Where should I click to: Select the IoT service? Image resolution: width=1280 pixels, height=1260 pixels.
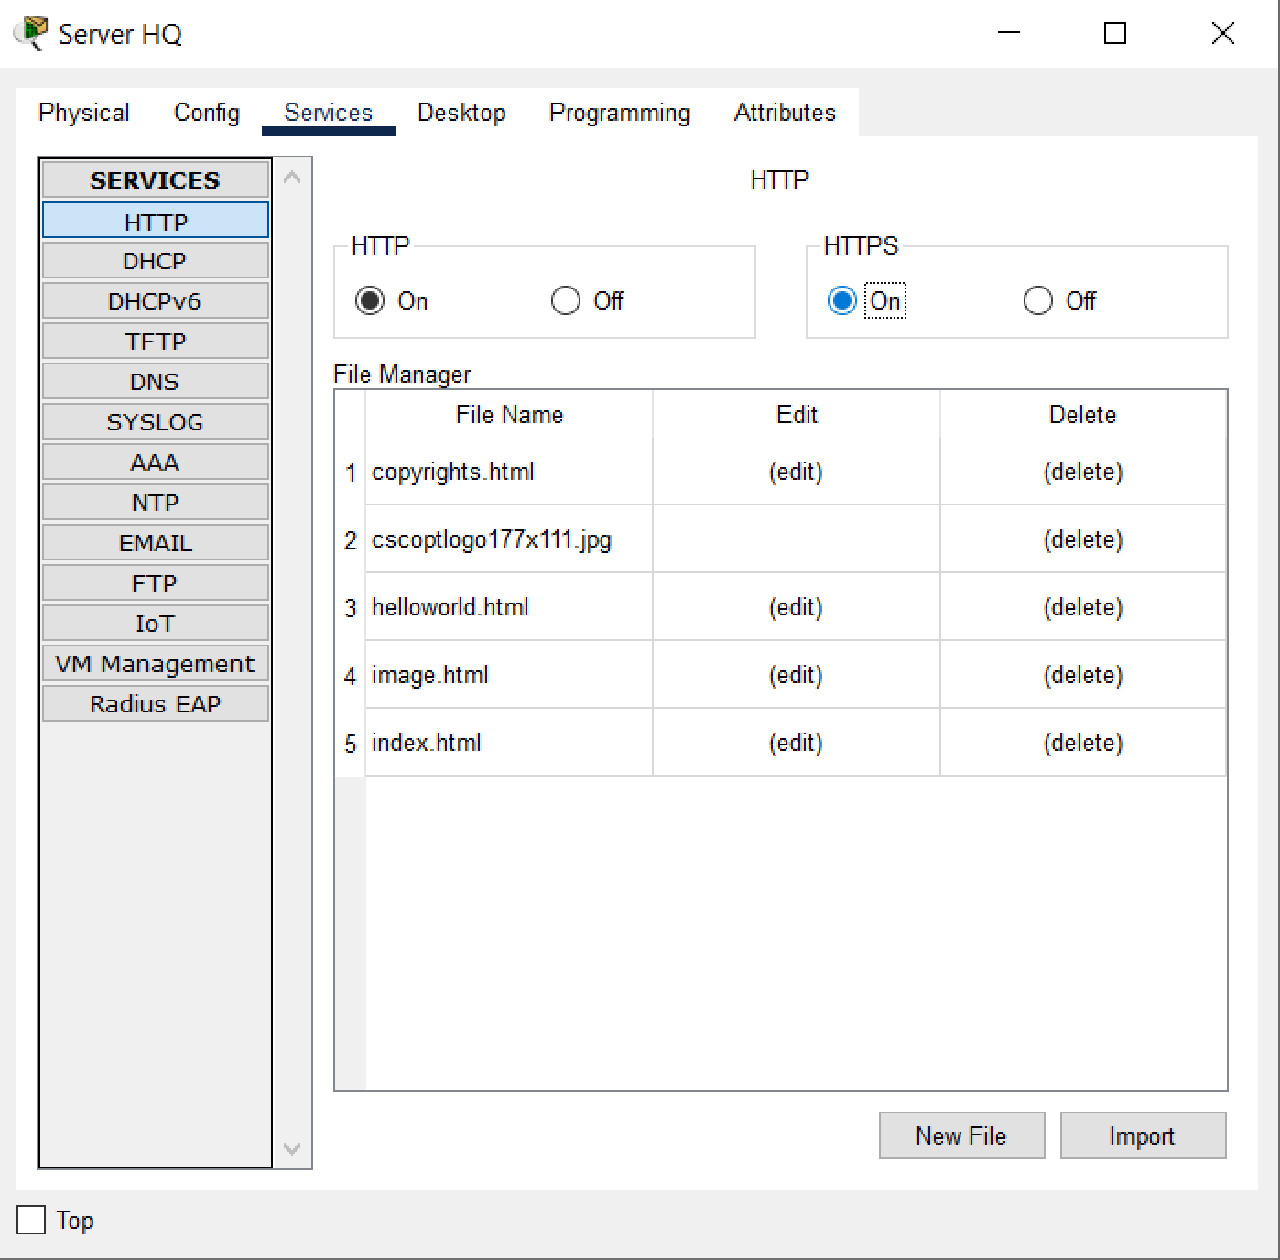click(x=154, y=622)
